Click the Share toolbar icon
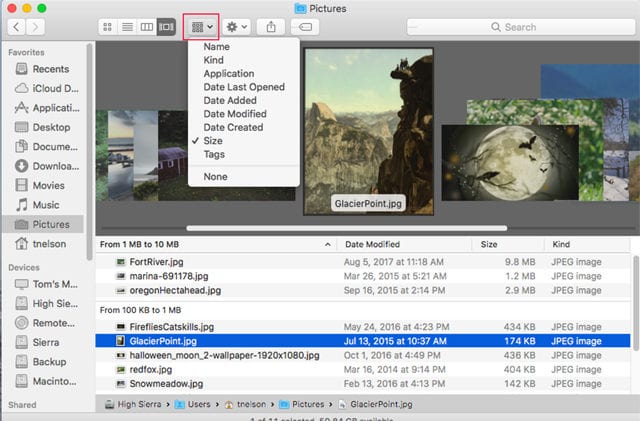 click(x=270, y=27)
